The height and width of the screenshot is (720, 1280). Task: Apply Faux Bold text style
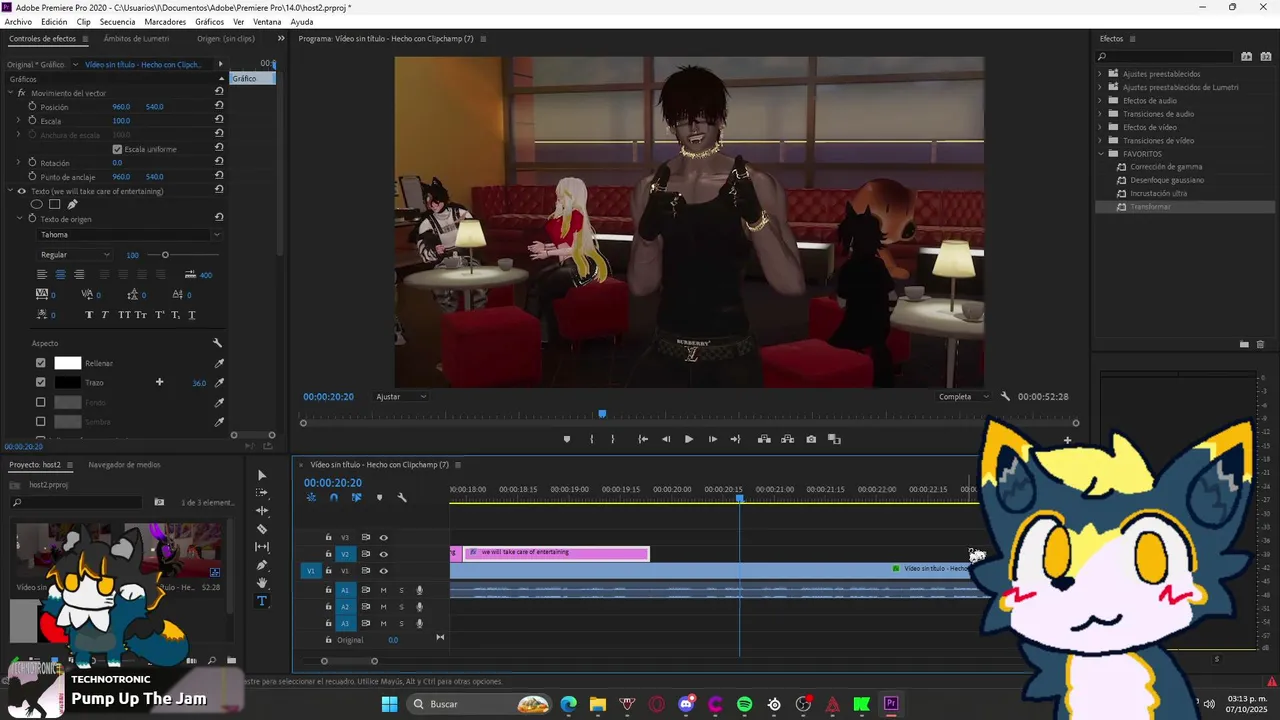click(x=89, y=315)
